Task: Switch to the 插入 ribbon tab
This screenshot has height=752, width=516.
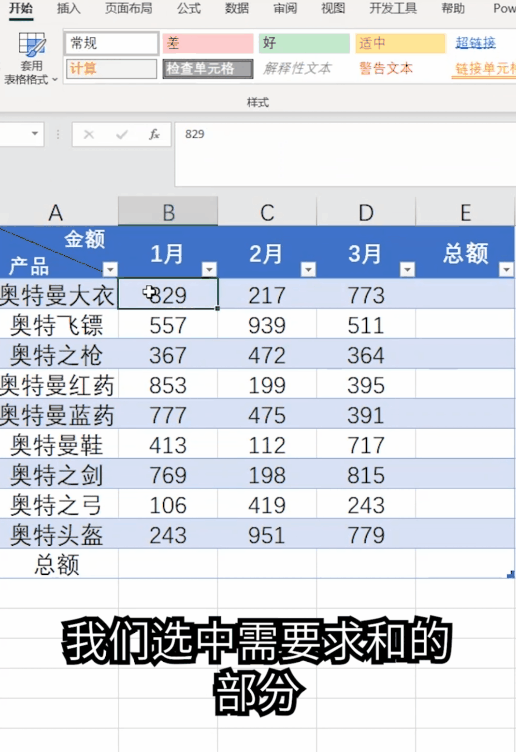Action: 69,8
